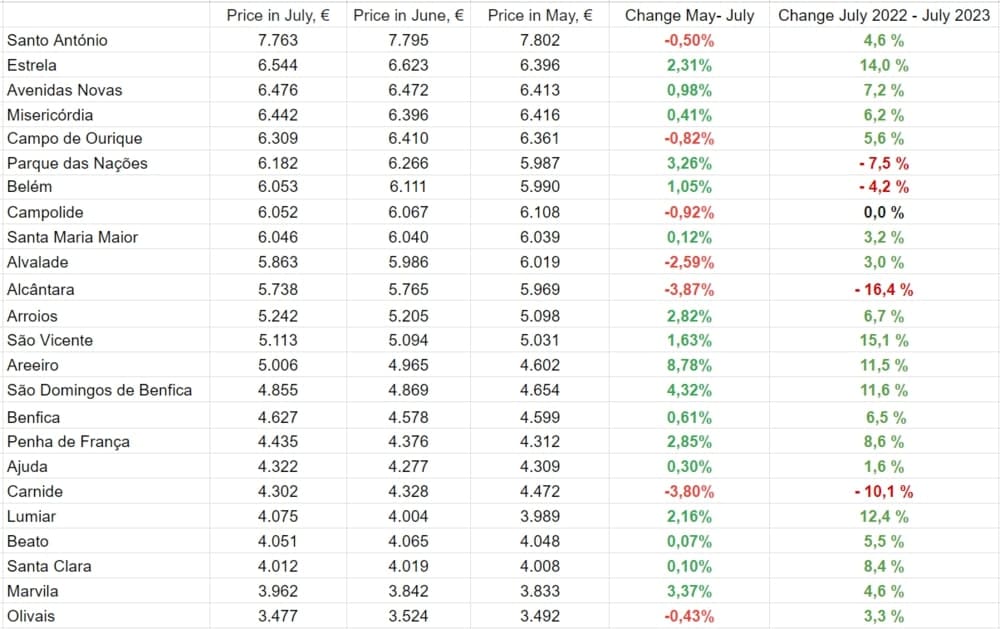Viewport: 1000px width, 629px height.
Task: Click São Vicente's 15,1 % yearly change
Action: [x=884, y=340]
